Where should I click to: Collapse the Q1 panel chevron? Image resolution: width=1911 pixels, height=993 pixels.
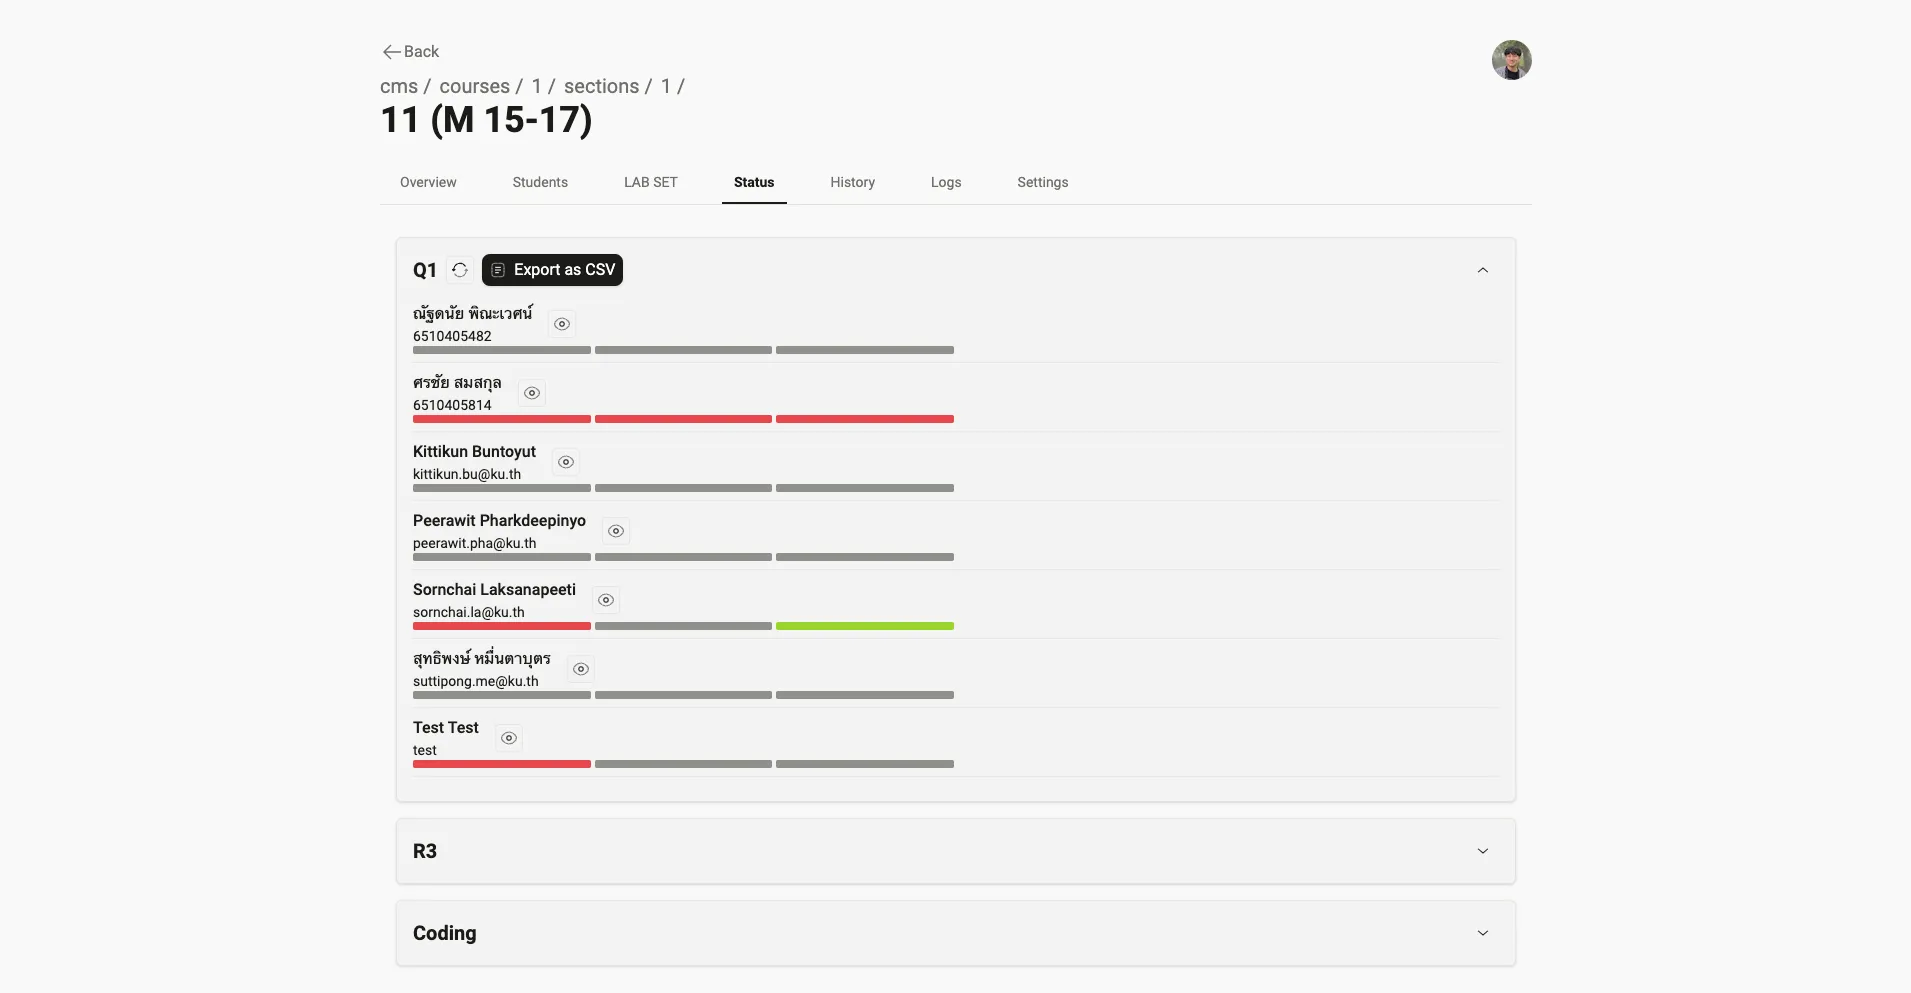tap(1483, 270)
